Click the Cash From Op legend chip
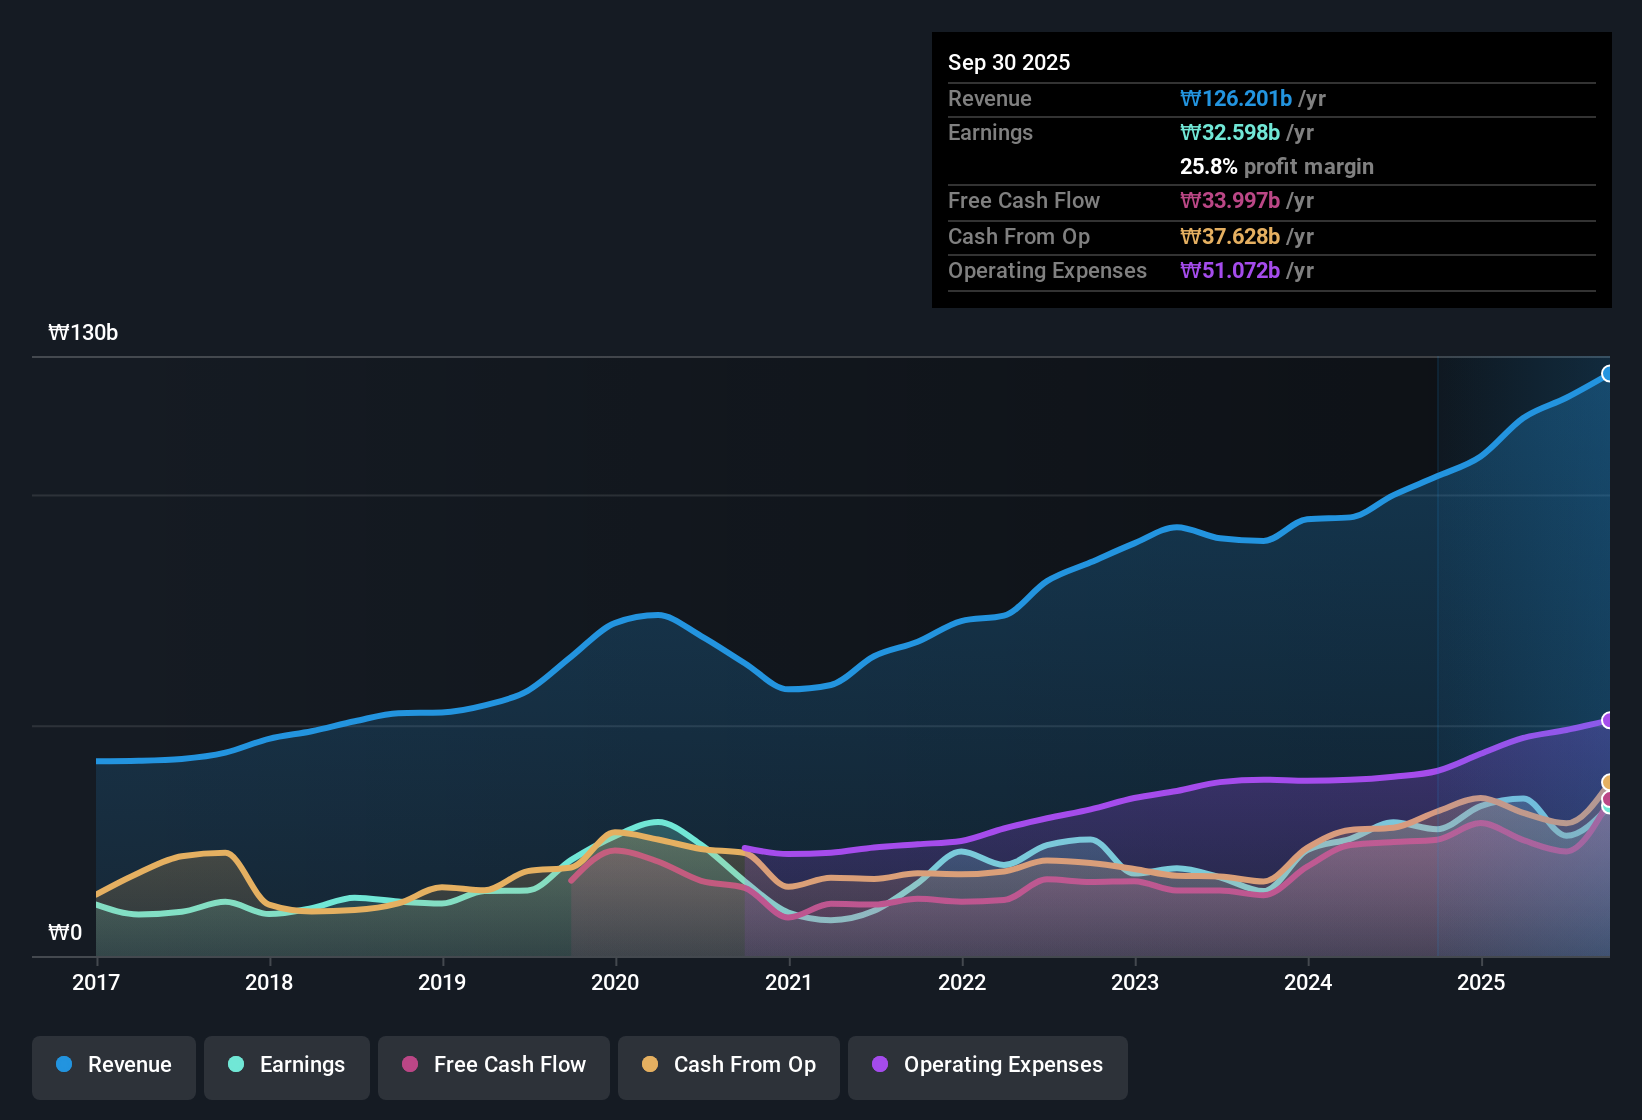Screen dimensions: 1642x1120 click(x=728, y=1065)
